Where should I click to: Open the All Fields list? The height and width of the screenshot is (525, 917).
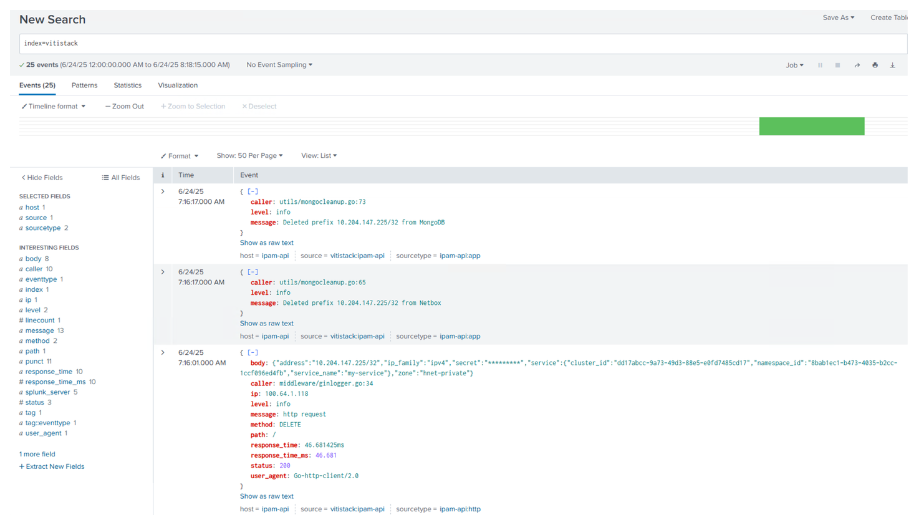click(x=121, y=177)
